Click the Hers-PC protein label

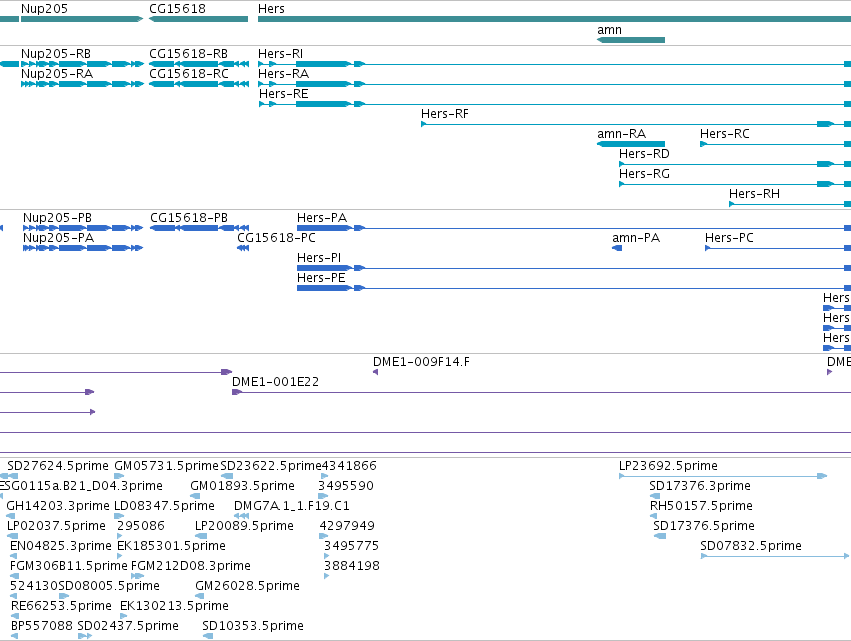[x=729, y=238]
